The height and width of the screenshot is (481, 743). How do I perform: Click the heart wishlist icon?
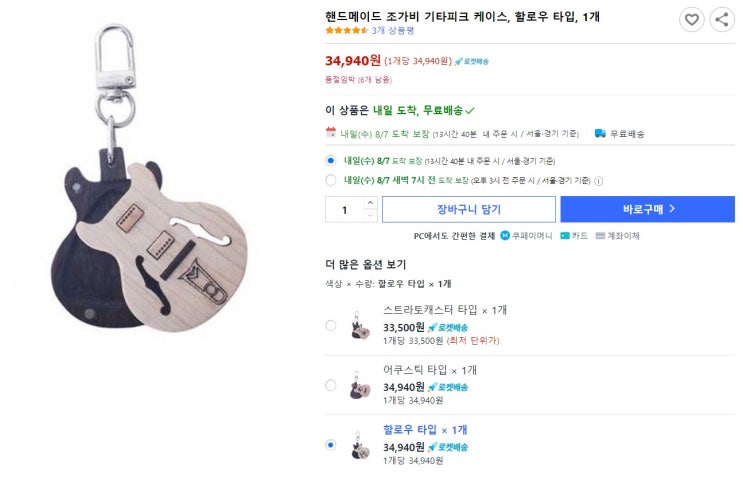pos(691,19)
